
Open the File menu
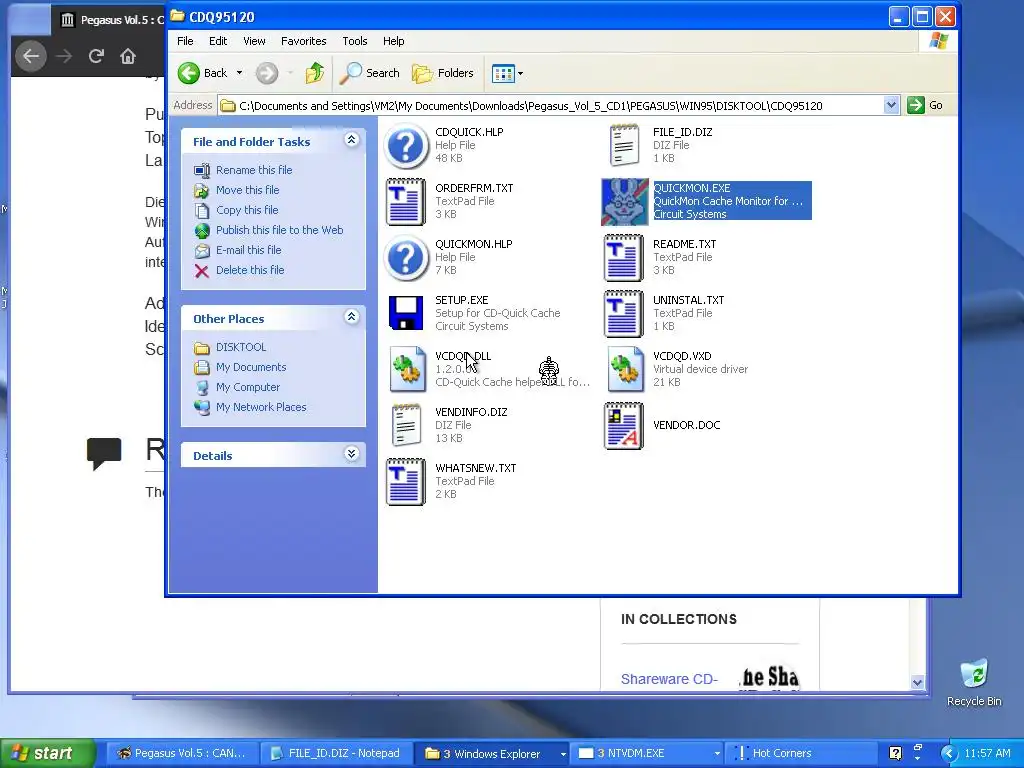click(185, 40)
